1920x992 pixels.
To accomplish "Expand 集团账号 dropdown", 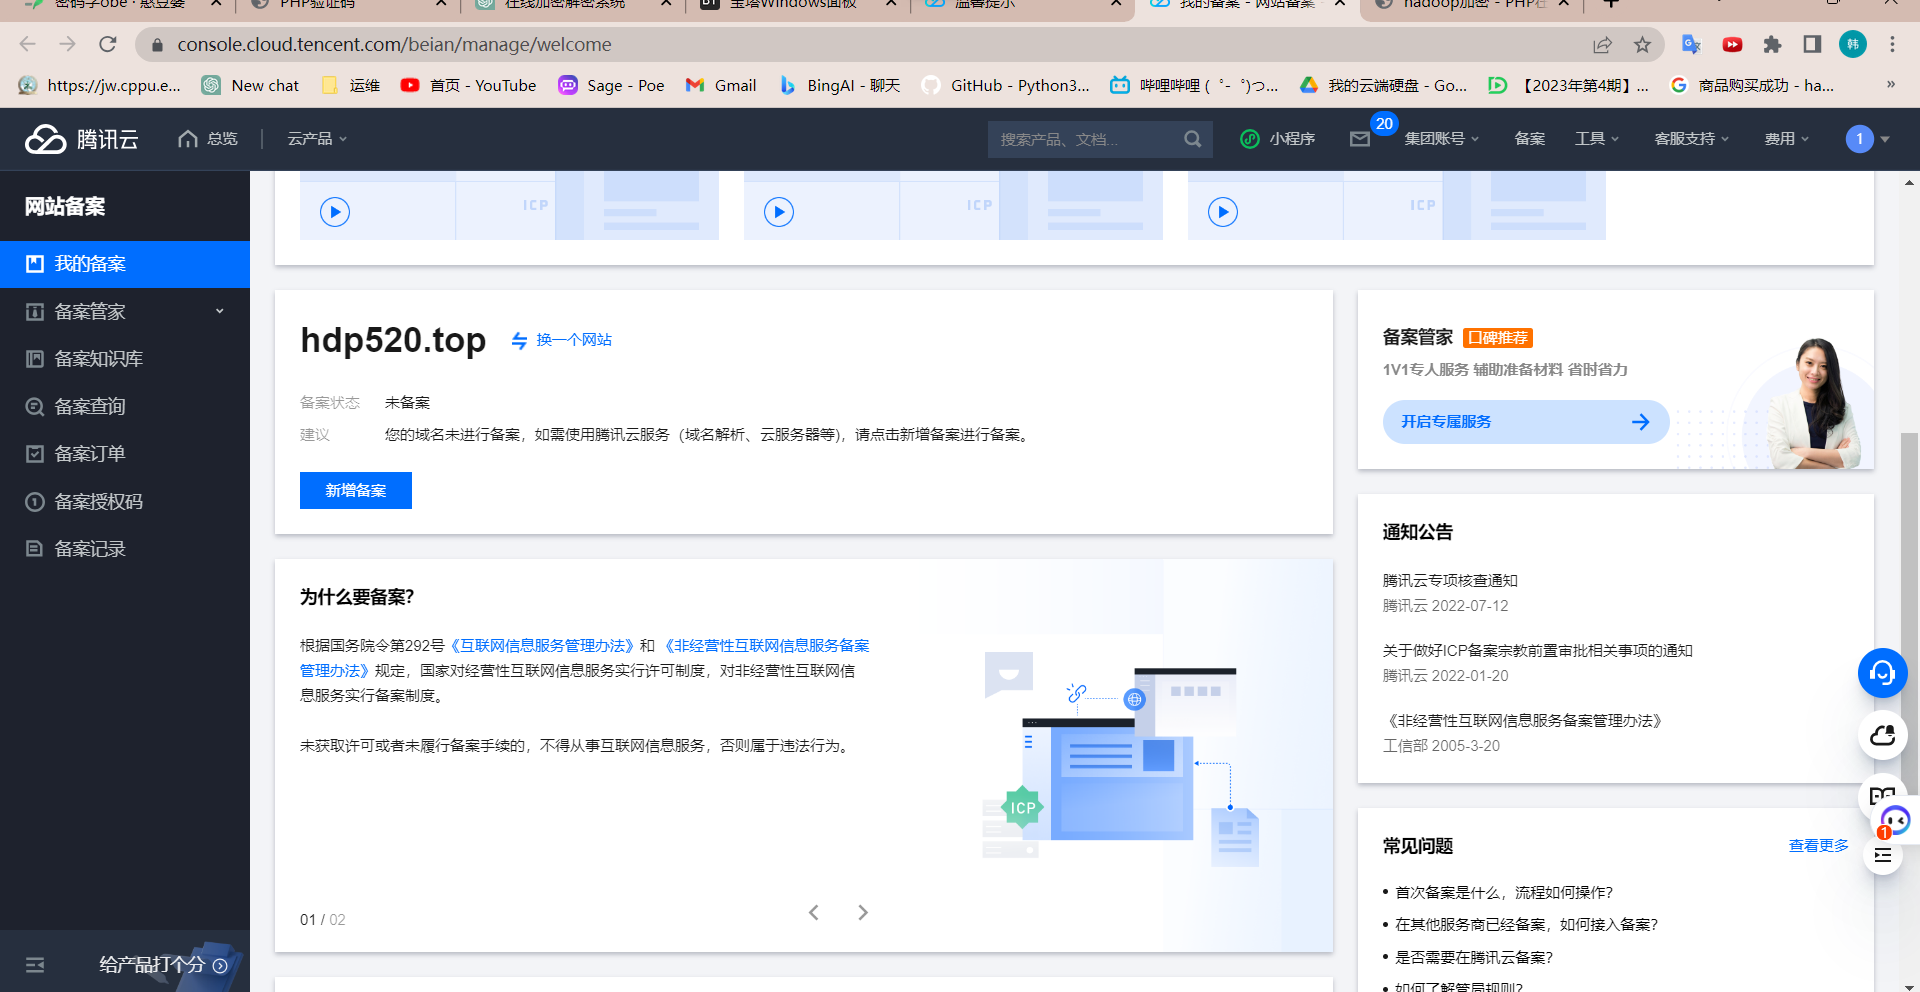I will click(1441, 139).
